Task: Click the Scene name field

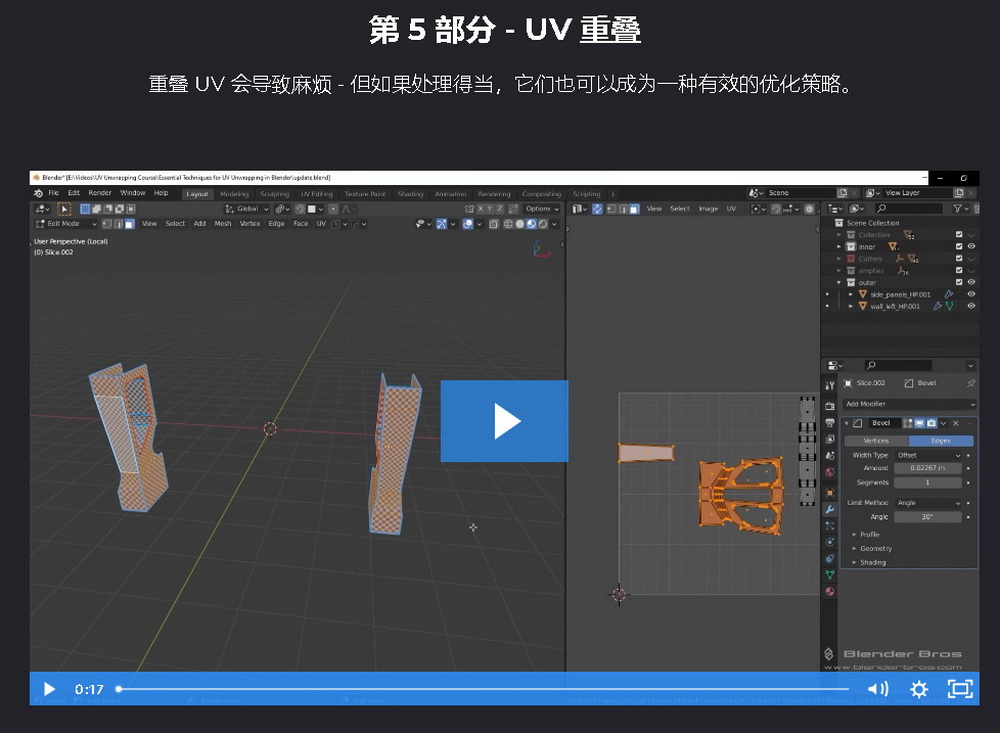Action: click(802, 193)
